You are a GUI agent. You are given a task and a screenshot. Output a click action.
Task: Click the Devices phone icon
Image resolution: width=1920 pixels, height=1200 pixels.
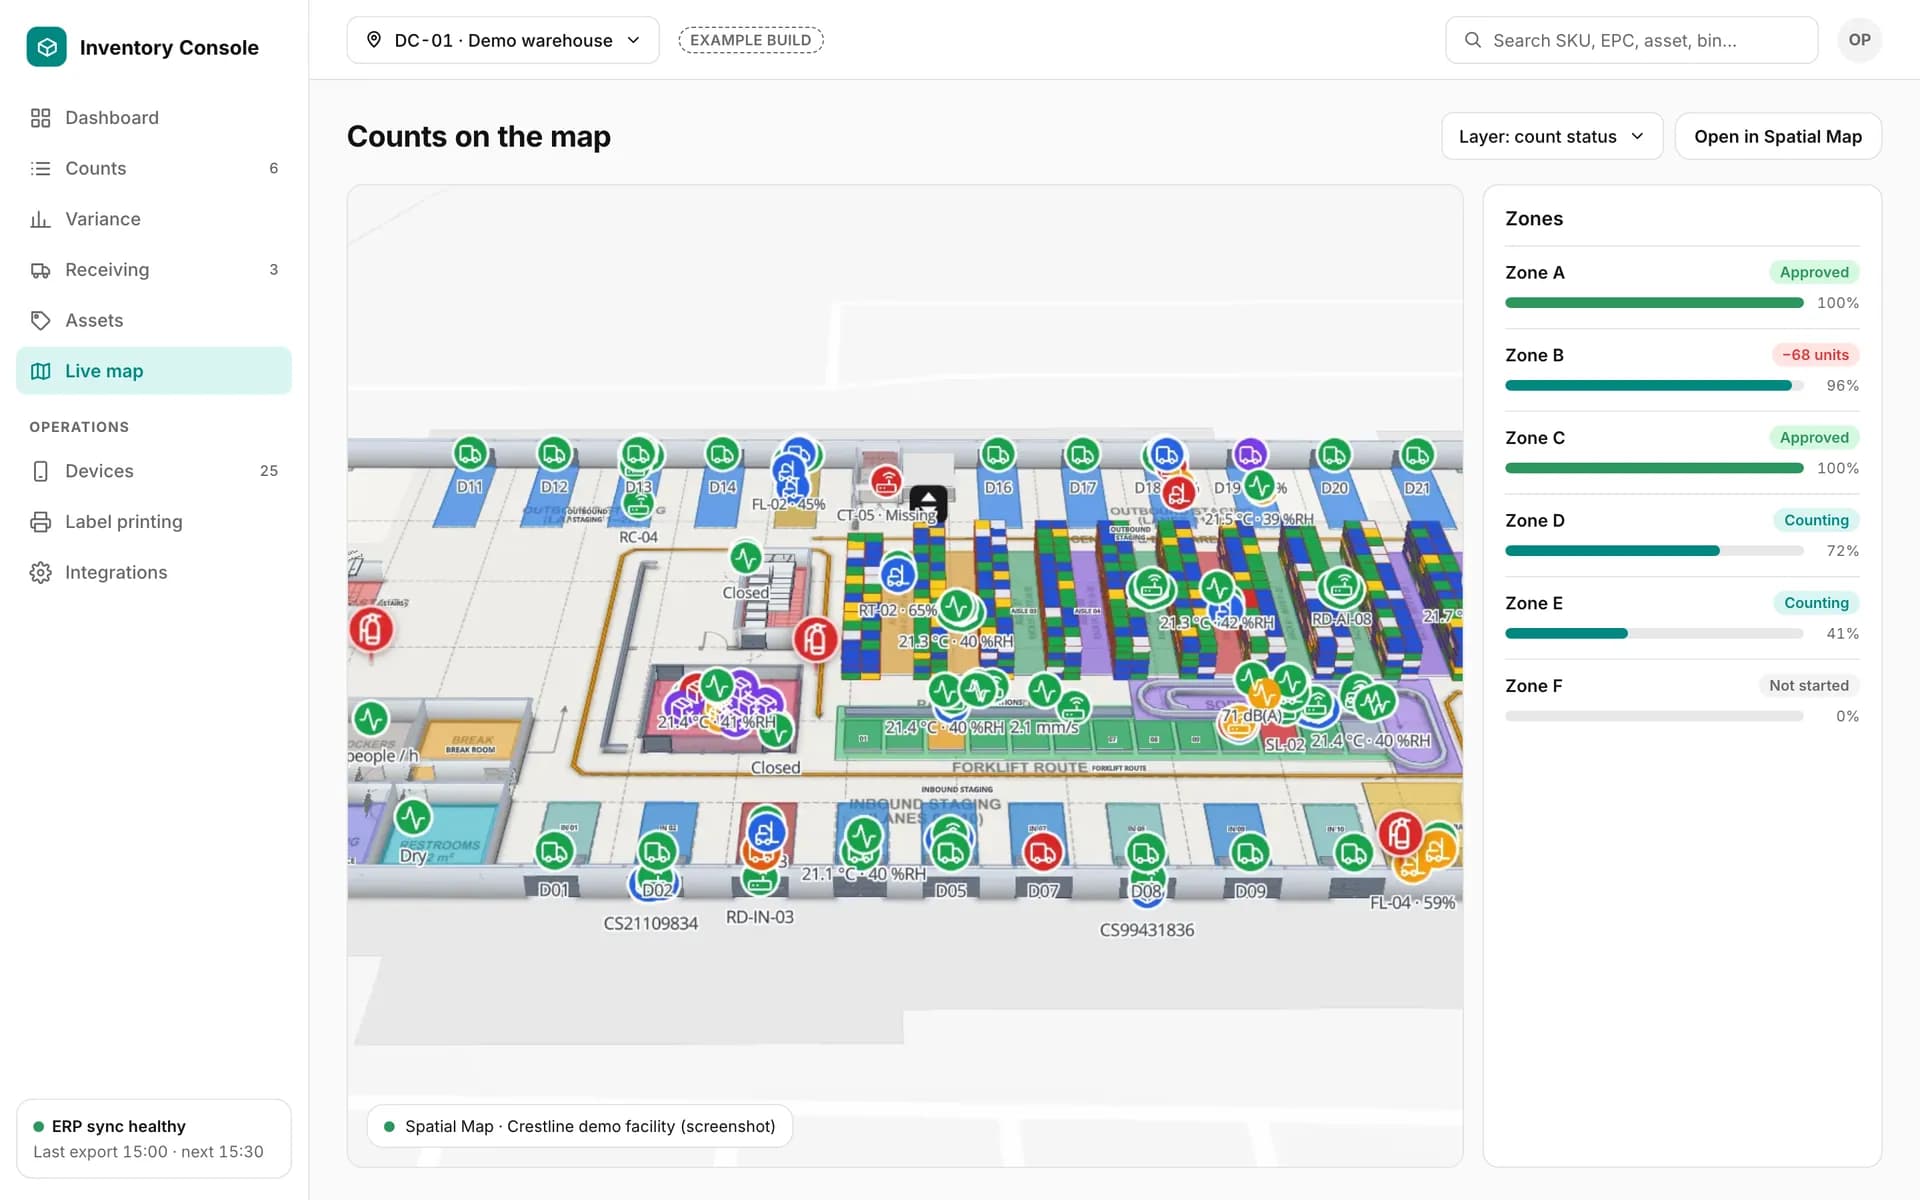[40, 471]
